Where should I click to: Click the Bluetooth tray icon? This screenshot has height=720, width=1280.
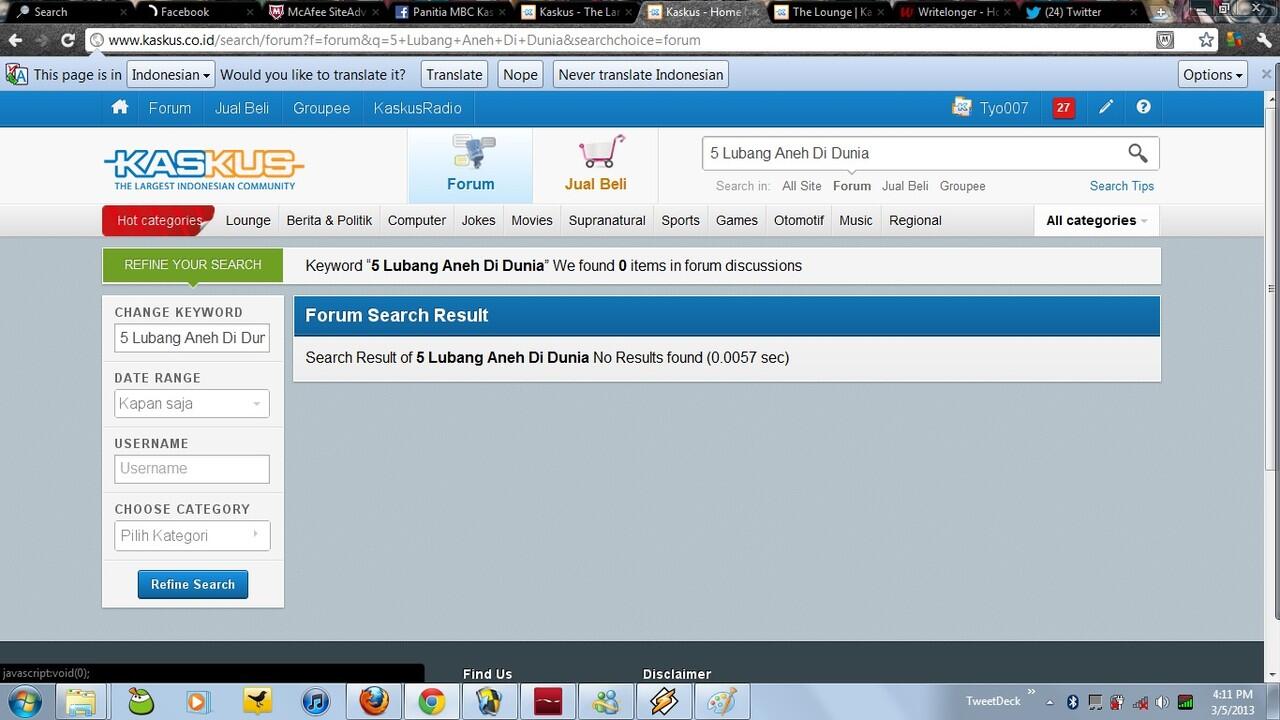point(1073,702)
